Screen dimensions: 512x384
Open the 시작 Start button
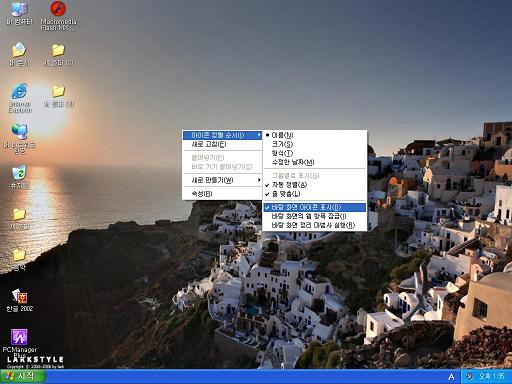22,376
